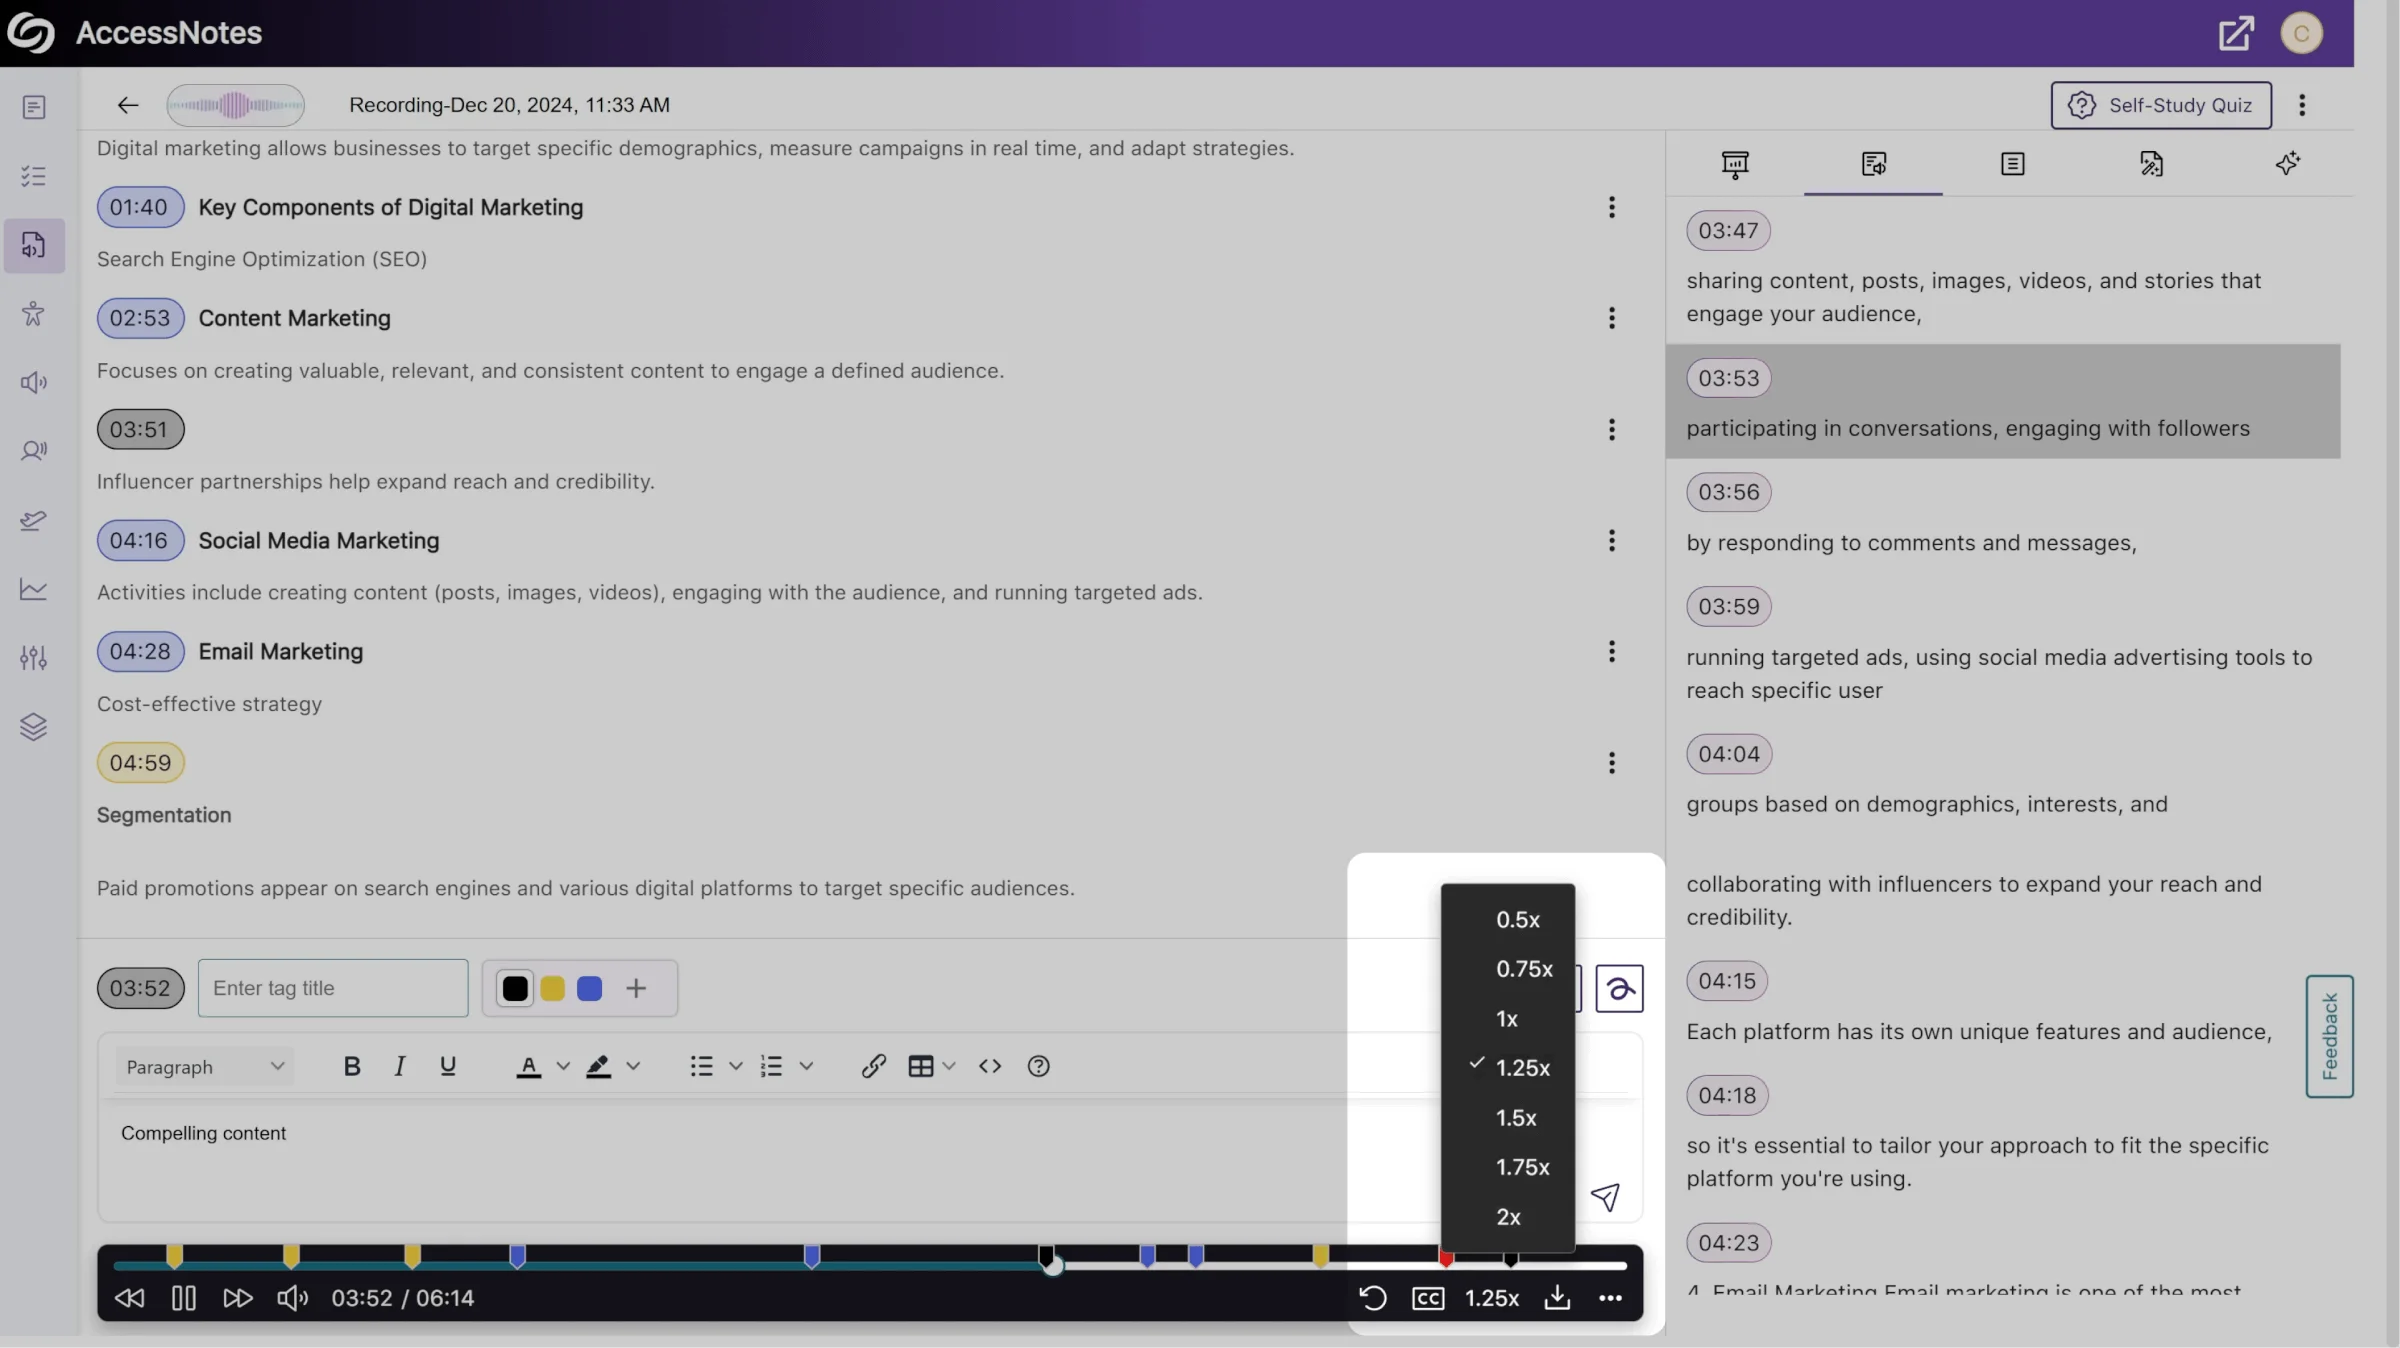Select 0.5x playback speed
The image size is (2400, 1348).
1508,920
